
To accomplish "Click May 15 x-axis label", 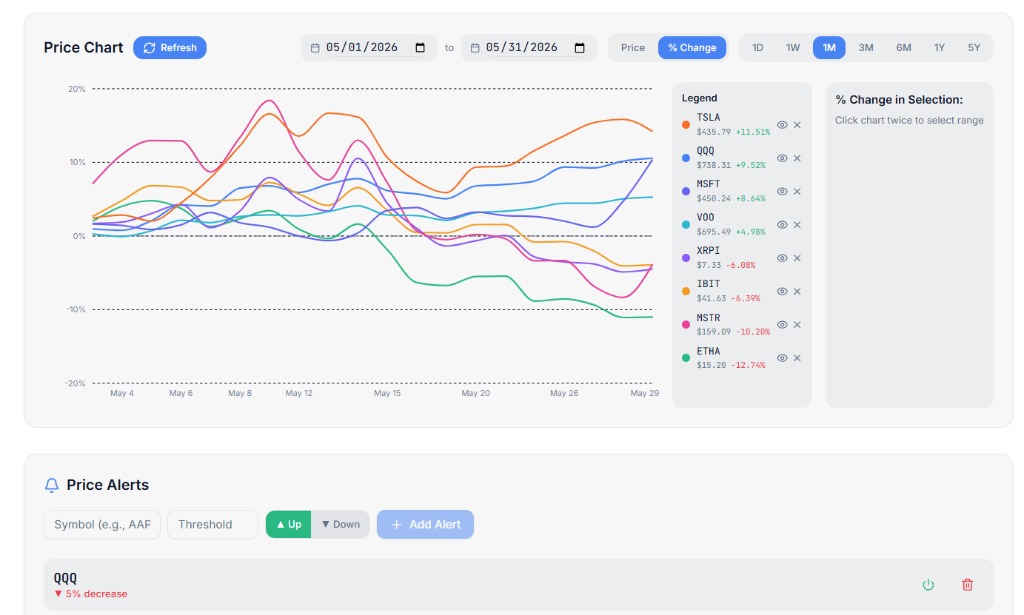I will click(387, 393).
